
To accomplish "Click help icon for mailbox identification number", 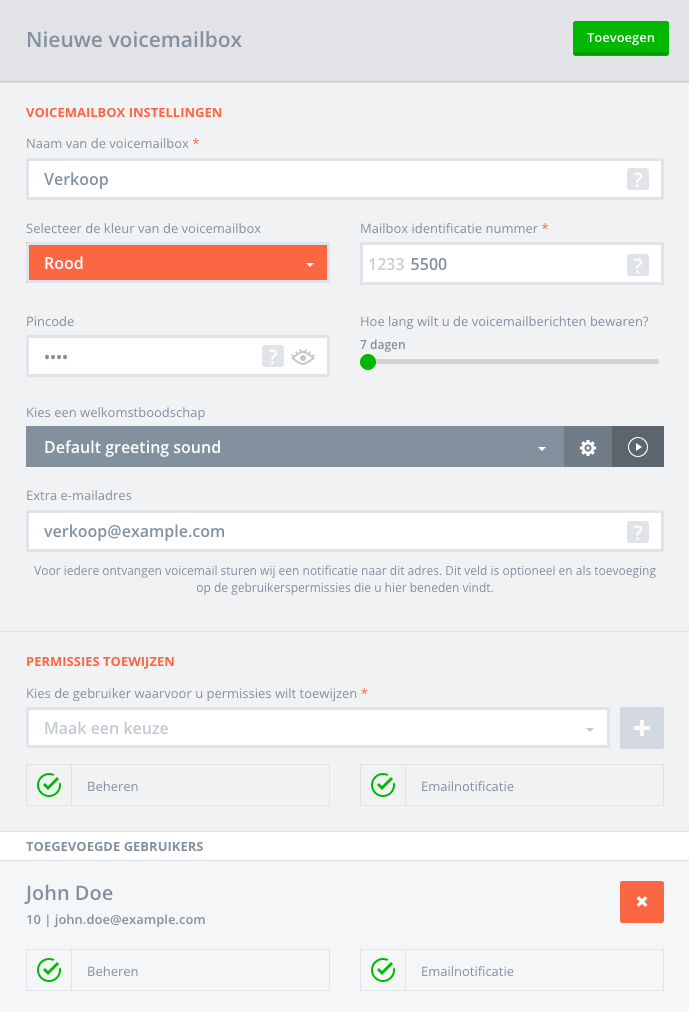I will pyautogui.click(x=638, y=265).
